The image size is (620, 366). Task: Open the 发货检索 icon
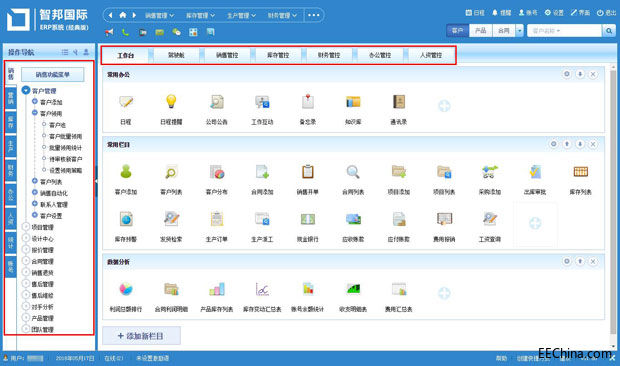[171, 219]
